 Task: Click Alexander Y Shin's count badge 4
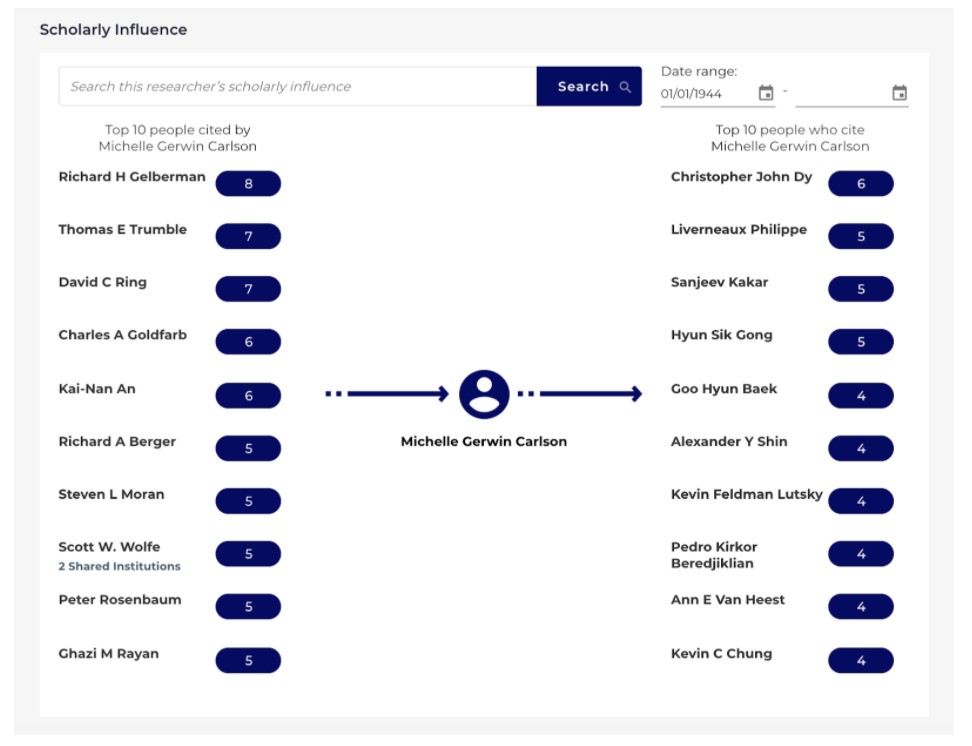(860, 448)
